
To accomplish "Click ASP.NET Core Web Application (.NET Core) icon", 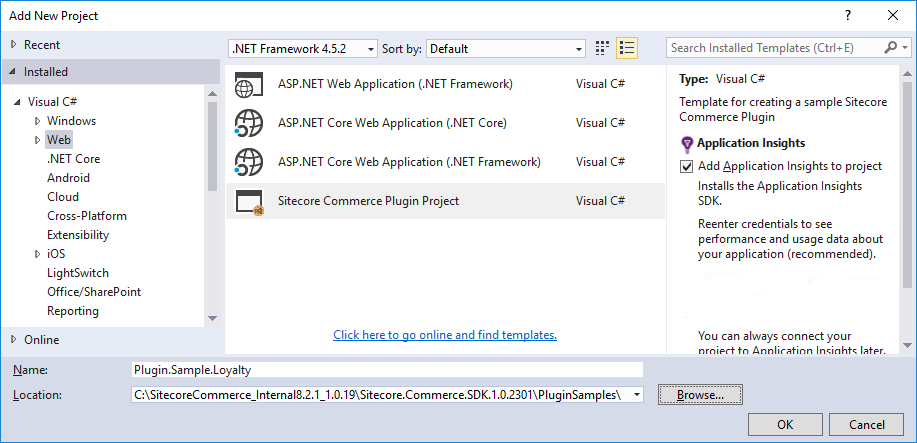I will (249, 123).
